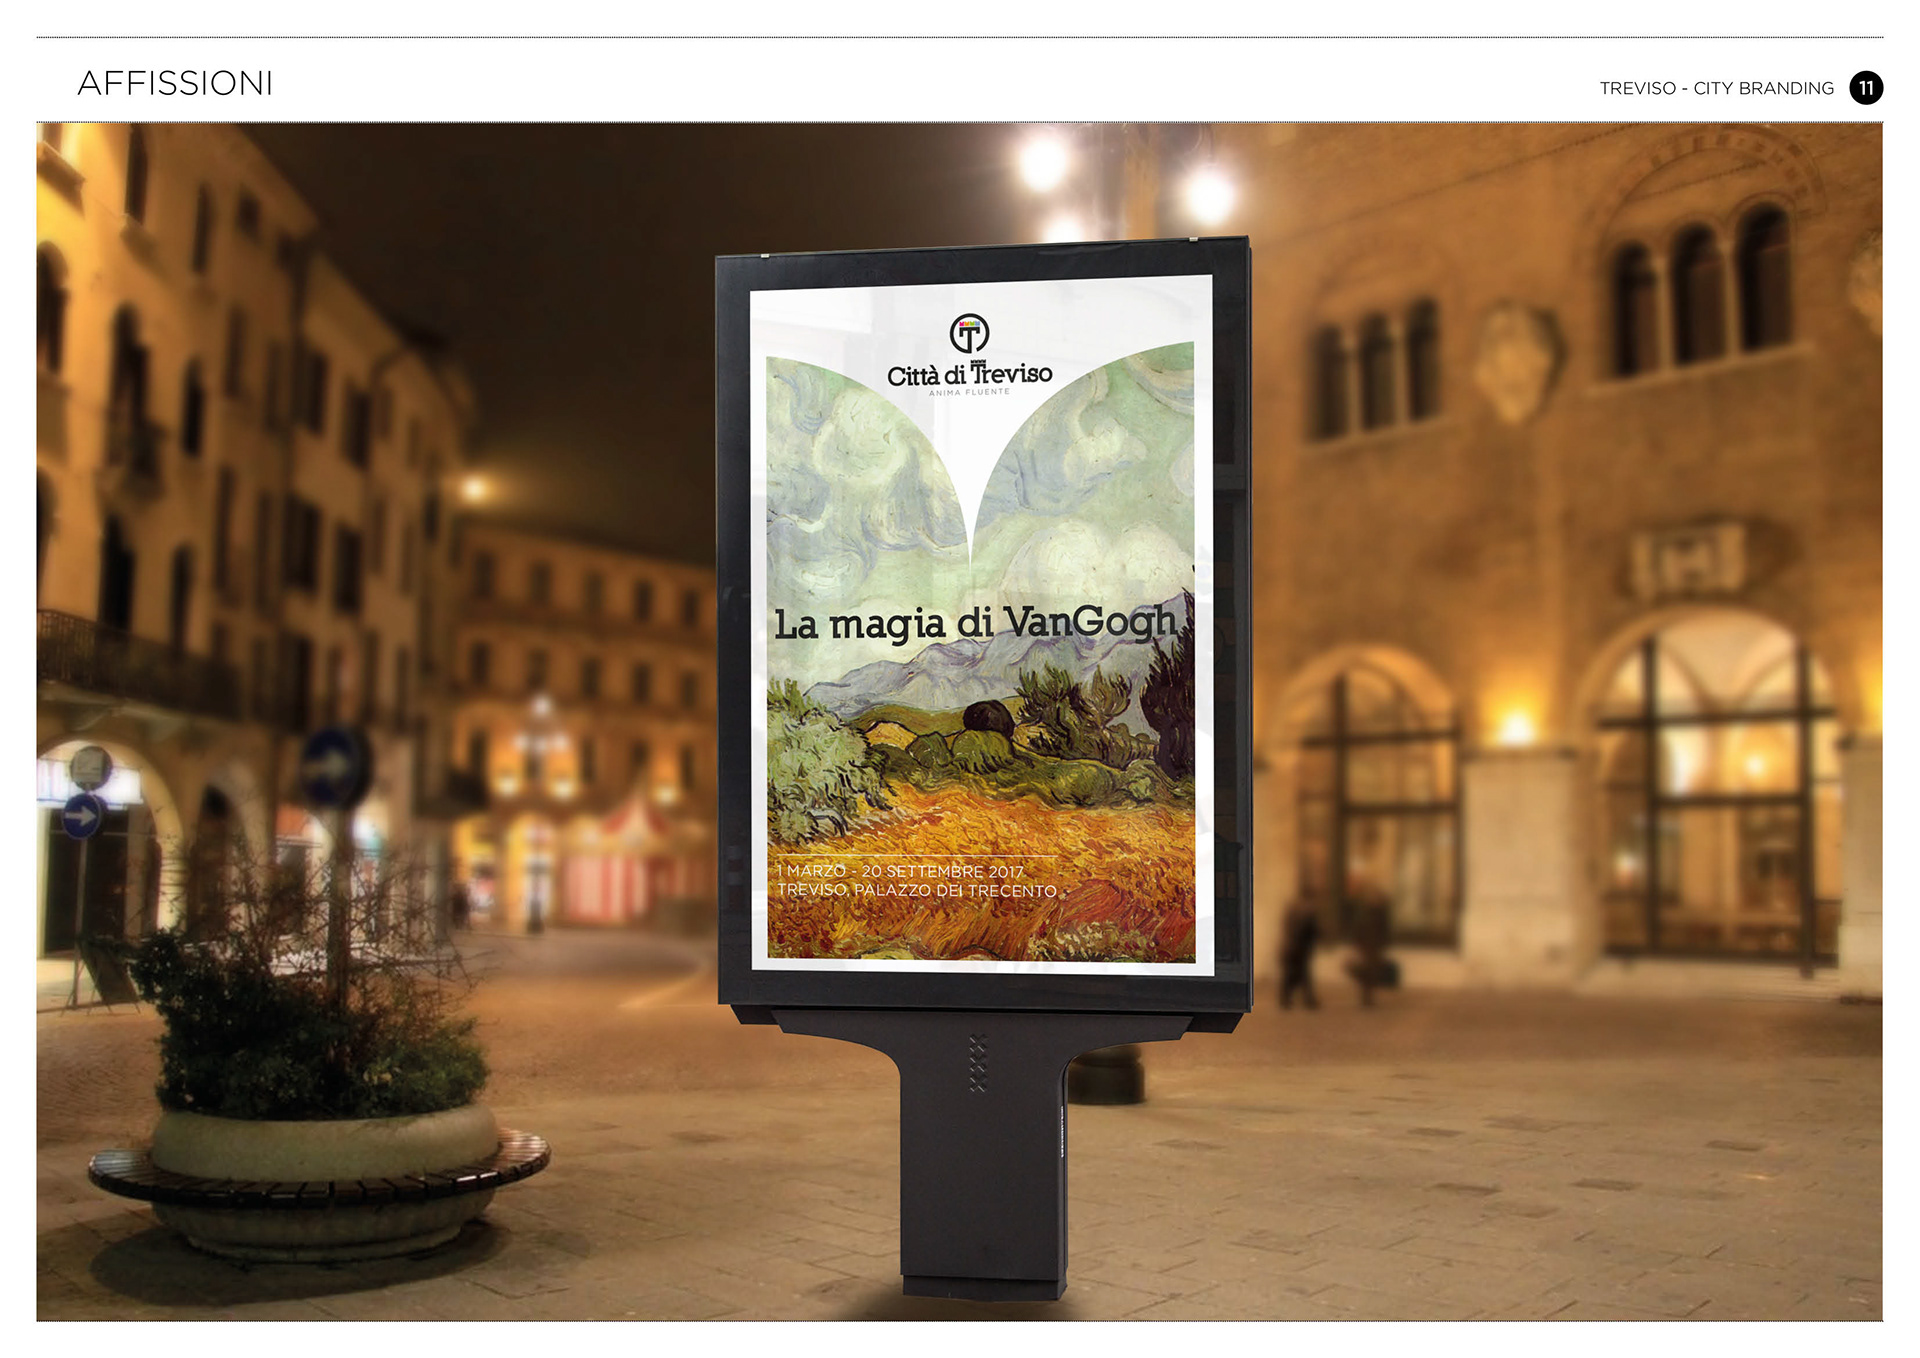Click the large arched glass doorway on right
Screen dimensions: 1920x1358
click(1715, 790)
